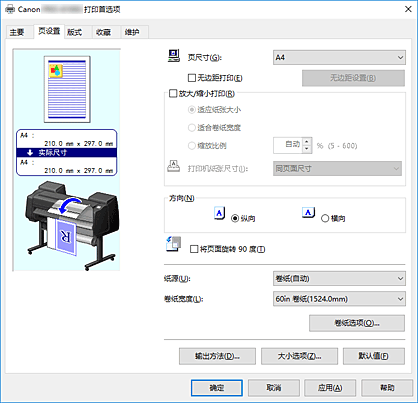Image resolution: width=418 pixels, height=403 pixels.
Task: Click the 实际尺寸 highlighted row
Action: [67, 153]
